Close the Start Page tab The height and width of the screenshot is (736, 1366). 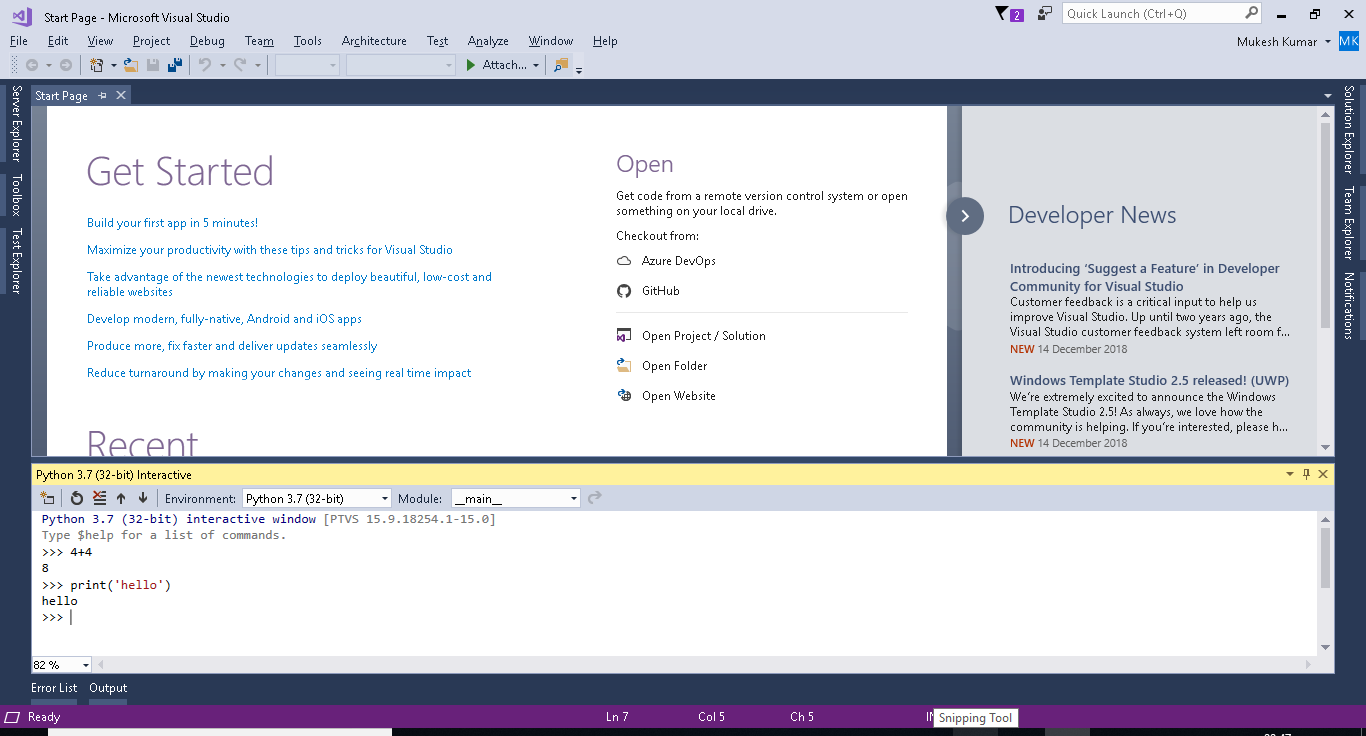[x=121, y=95]
